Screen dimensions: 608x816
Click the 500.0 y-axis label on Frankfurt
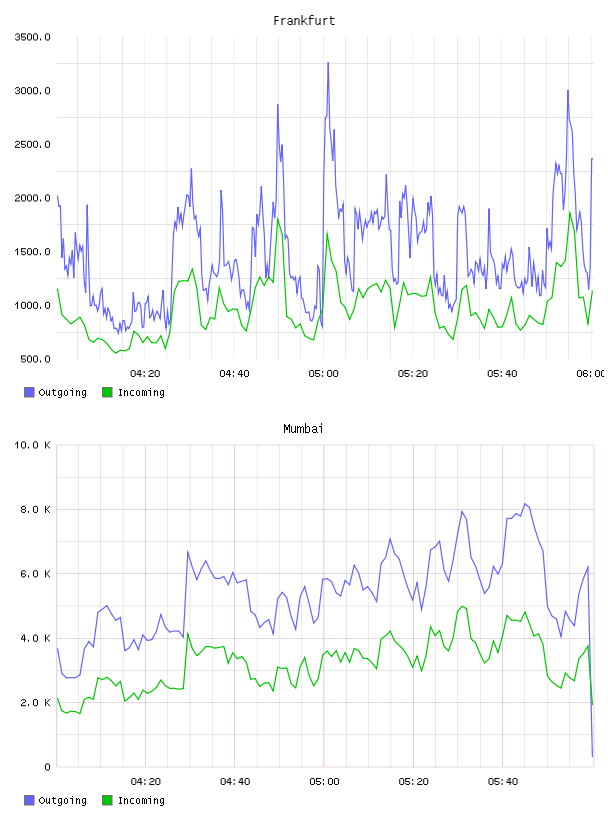pyautogui.click(x=35, y=359)
